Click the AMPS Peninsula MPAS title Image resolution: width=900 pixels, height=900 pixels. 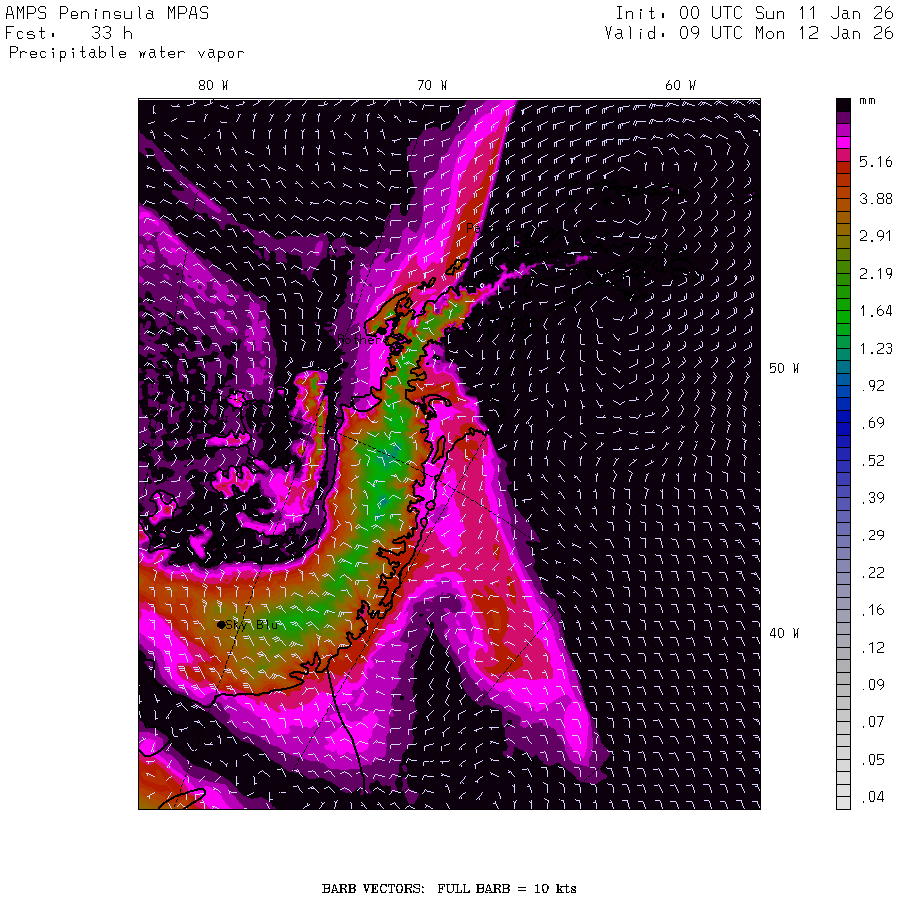click(107, 14)
